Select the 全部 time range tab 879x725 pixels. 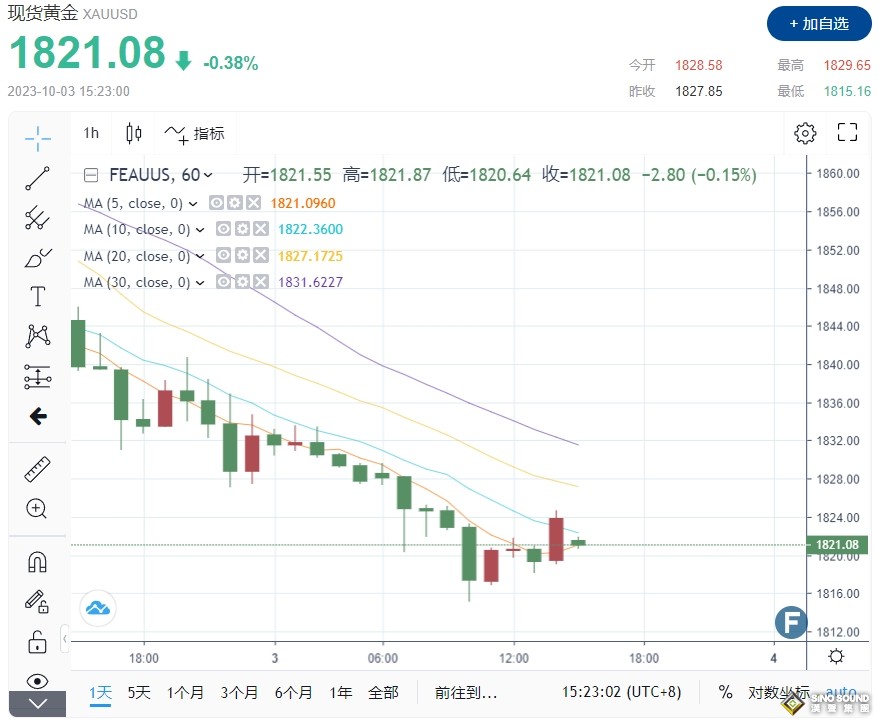click(383, 693)
